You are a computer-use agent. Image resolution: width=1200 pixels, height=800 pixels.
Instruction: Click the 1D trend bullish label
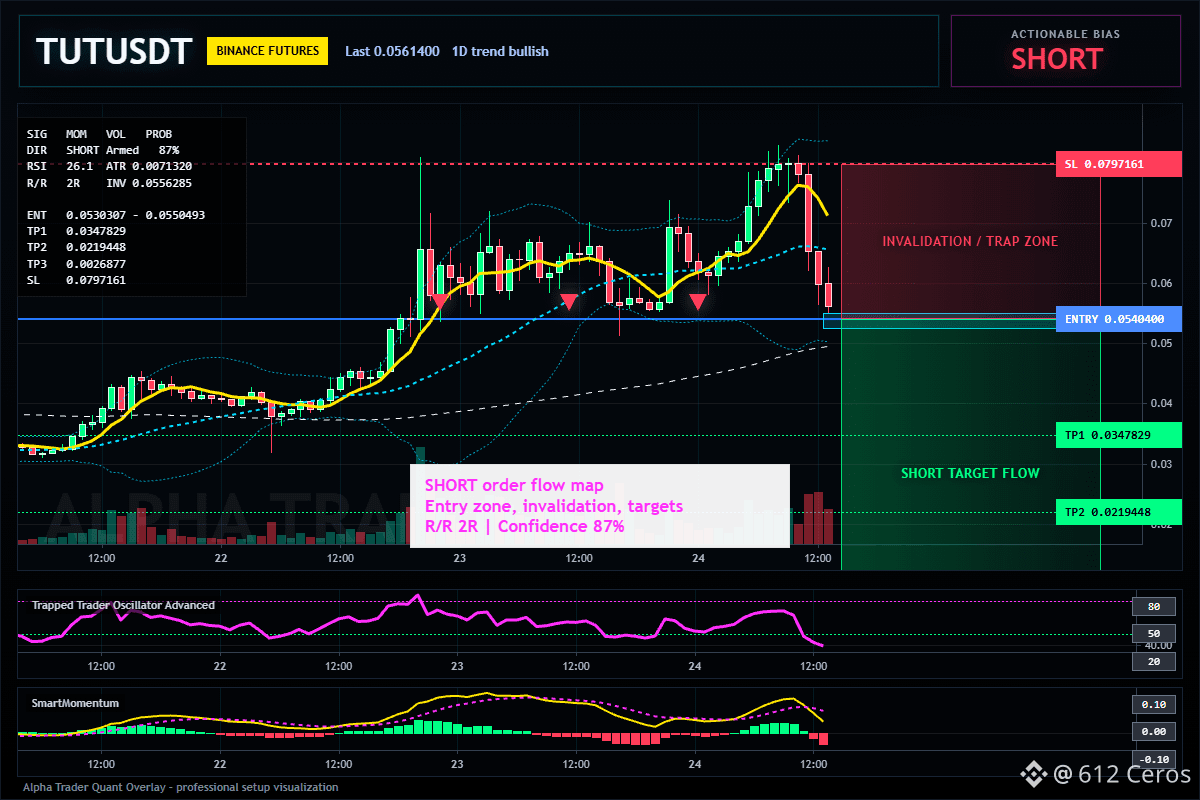(500, 51)
